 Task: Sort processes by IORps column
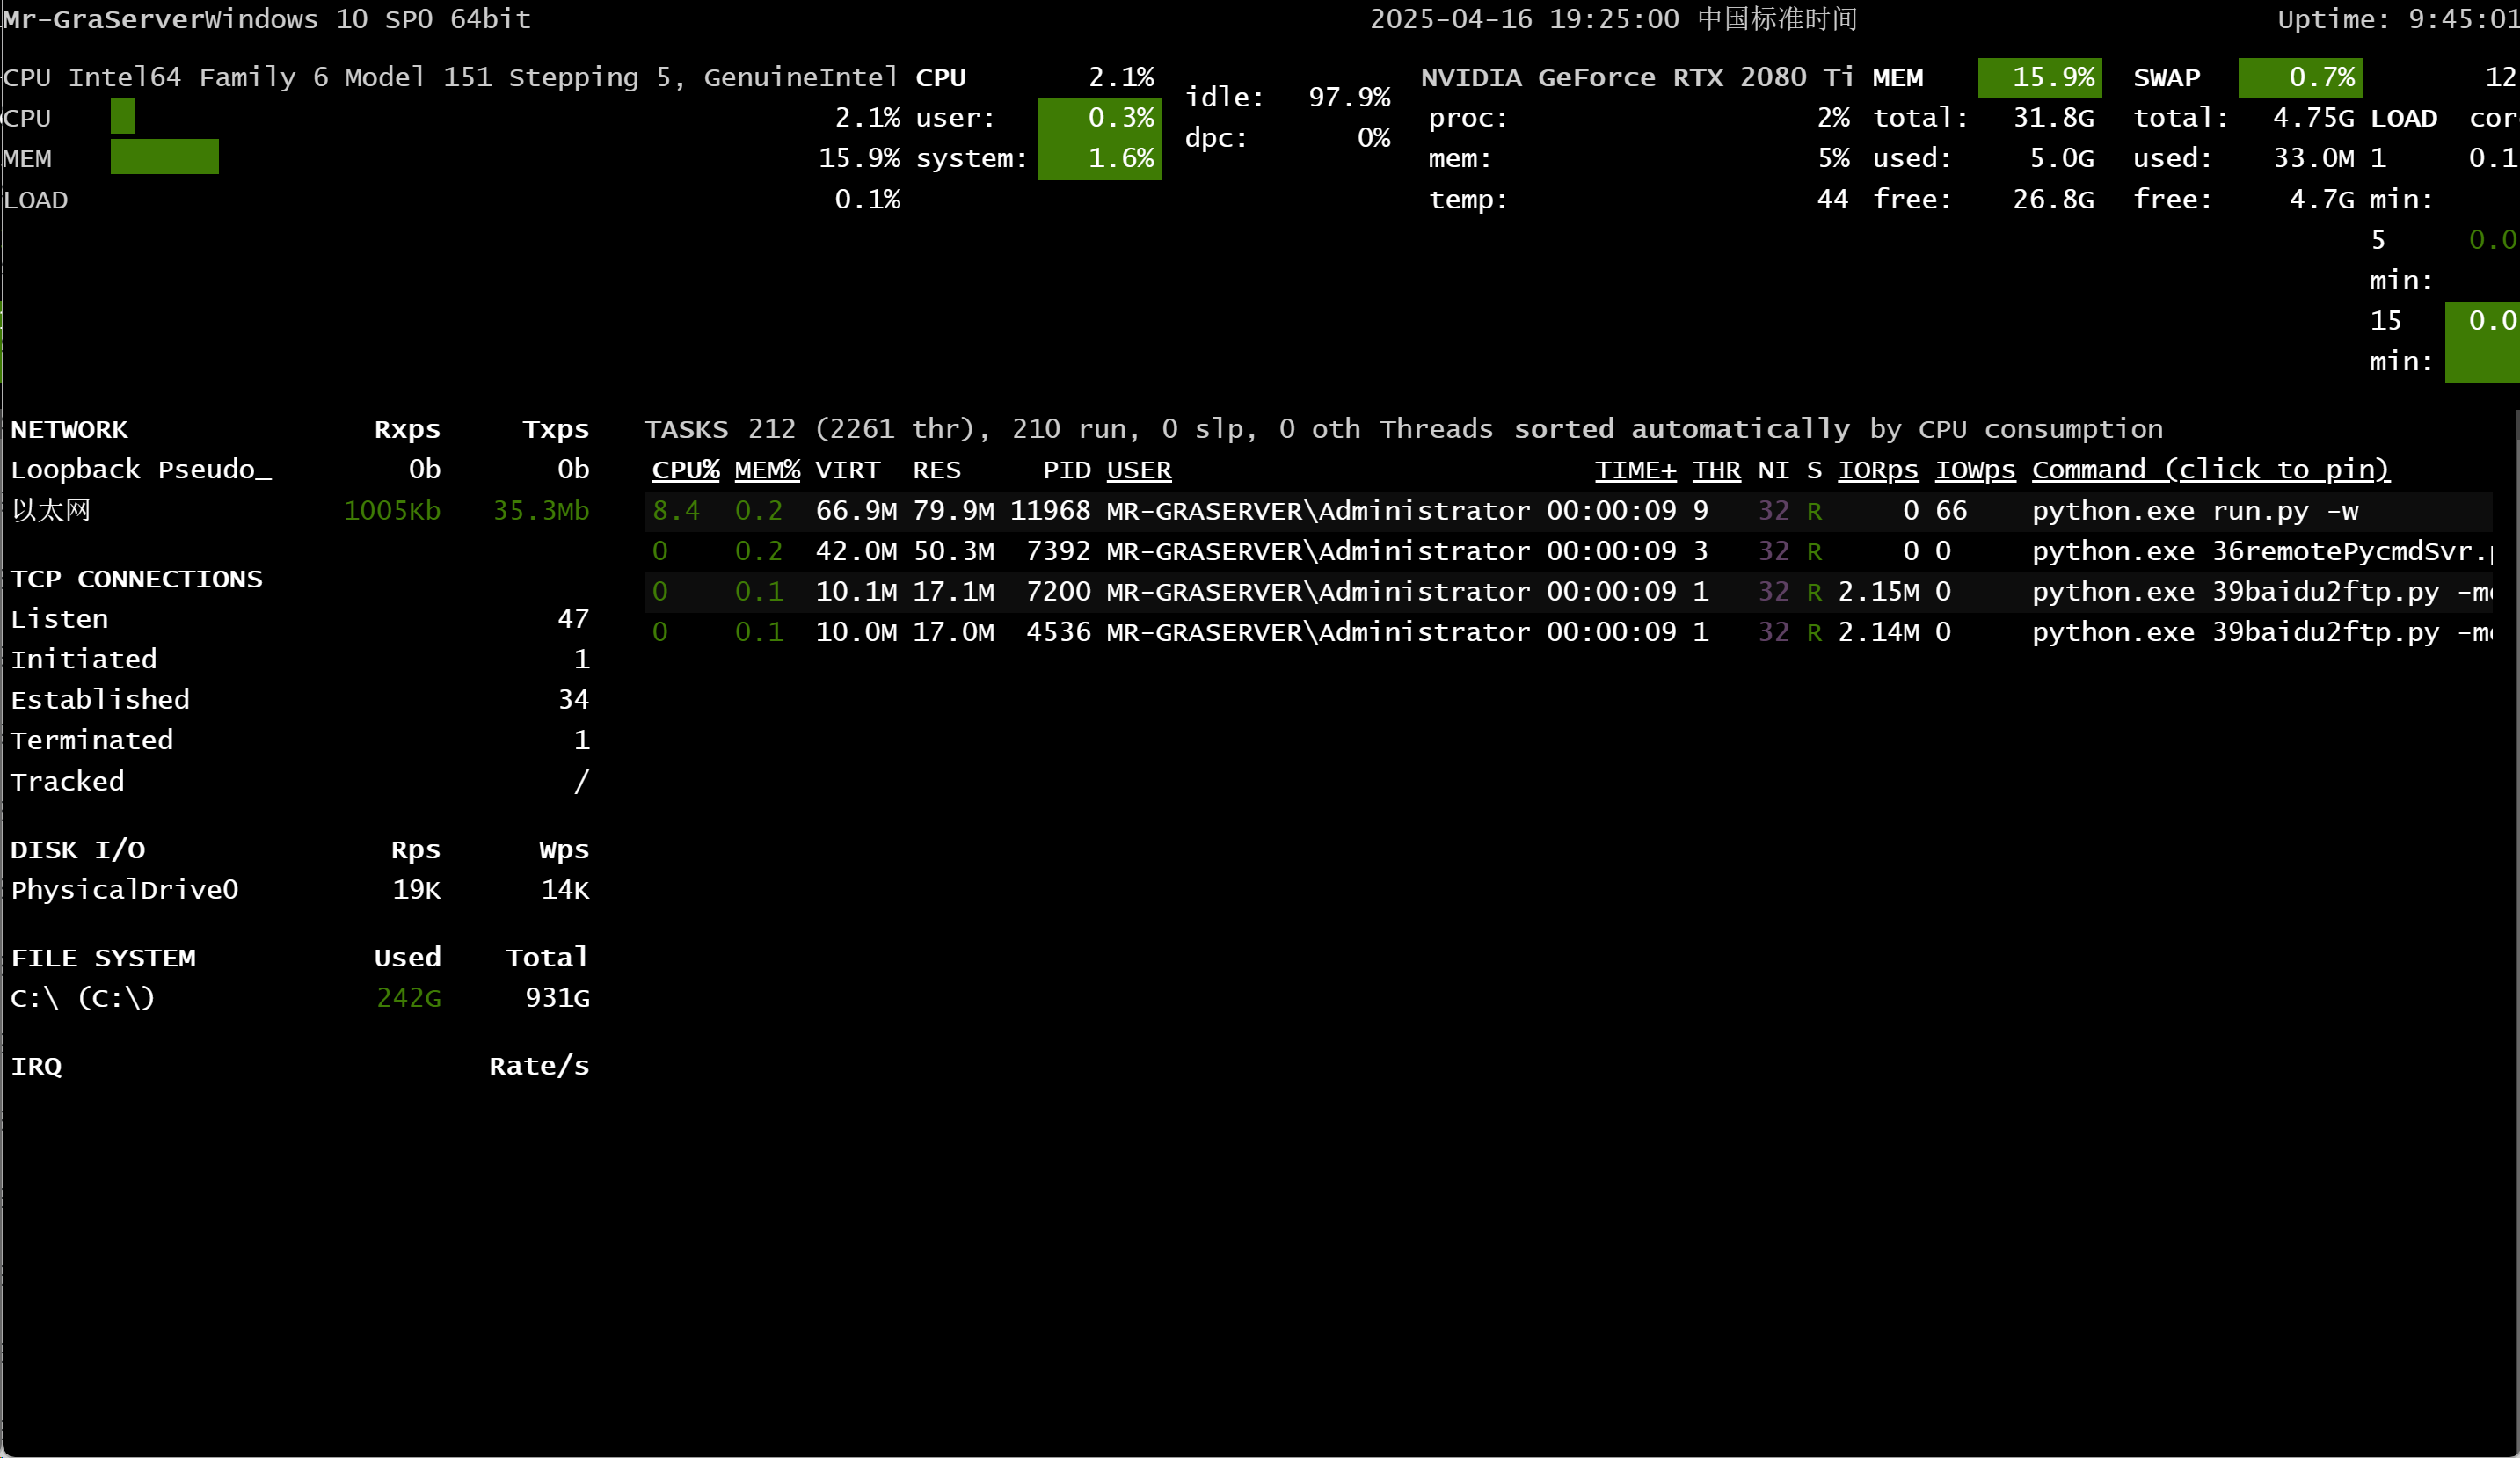click(x=1877, y=470)
